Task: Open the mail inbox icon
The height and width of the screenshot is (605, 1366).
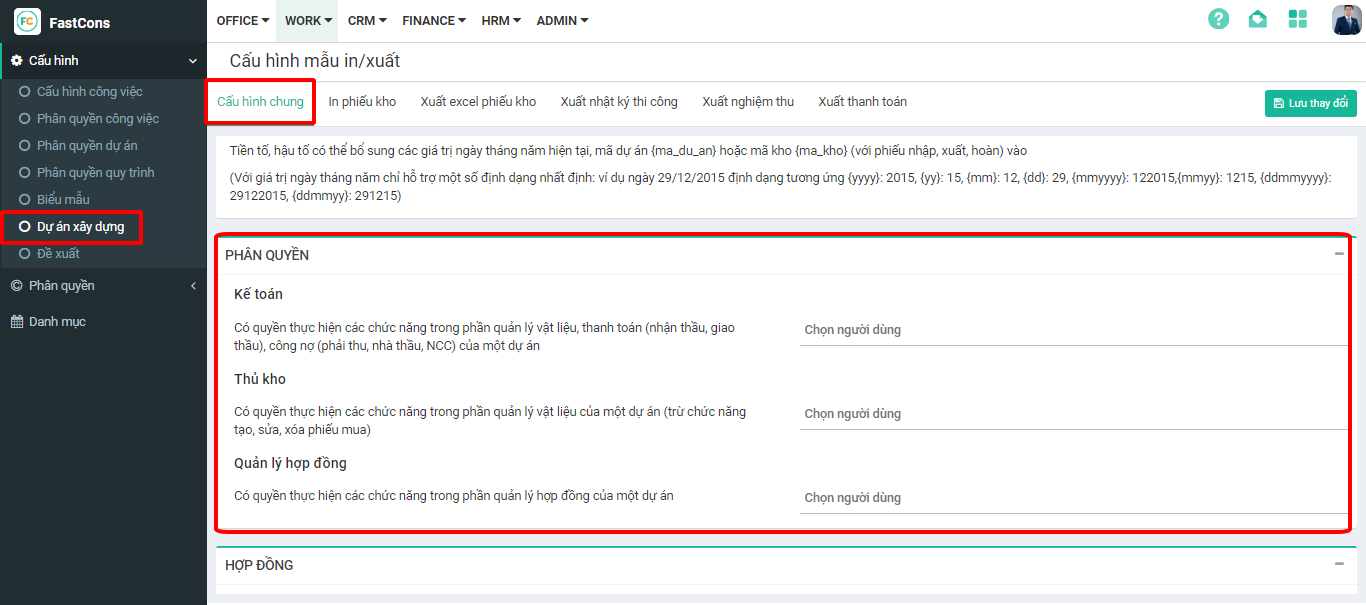Action: (1258, 19)
